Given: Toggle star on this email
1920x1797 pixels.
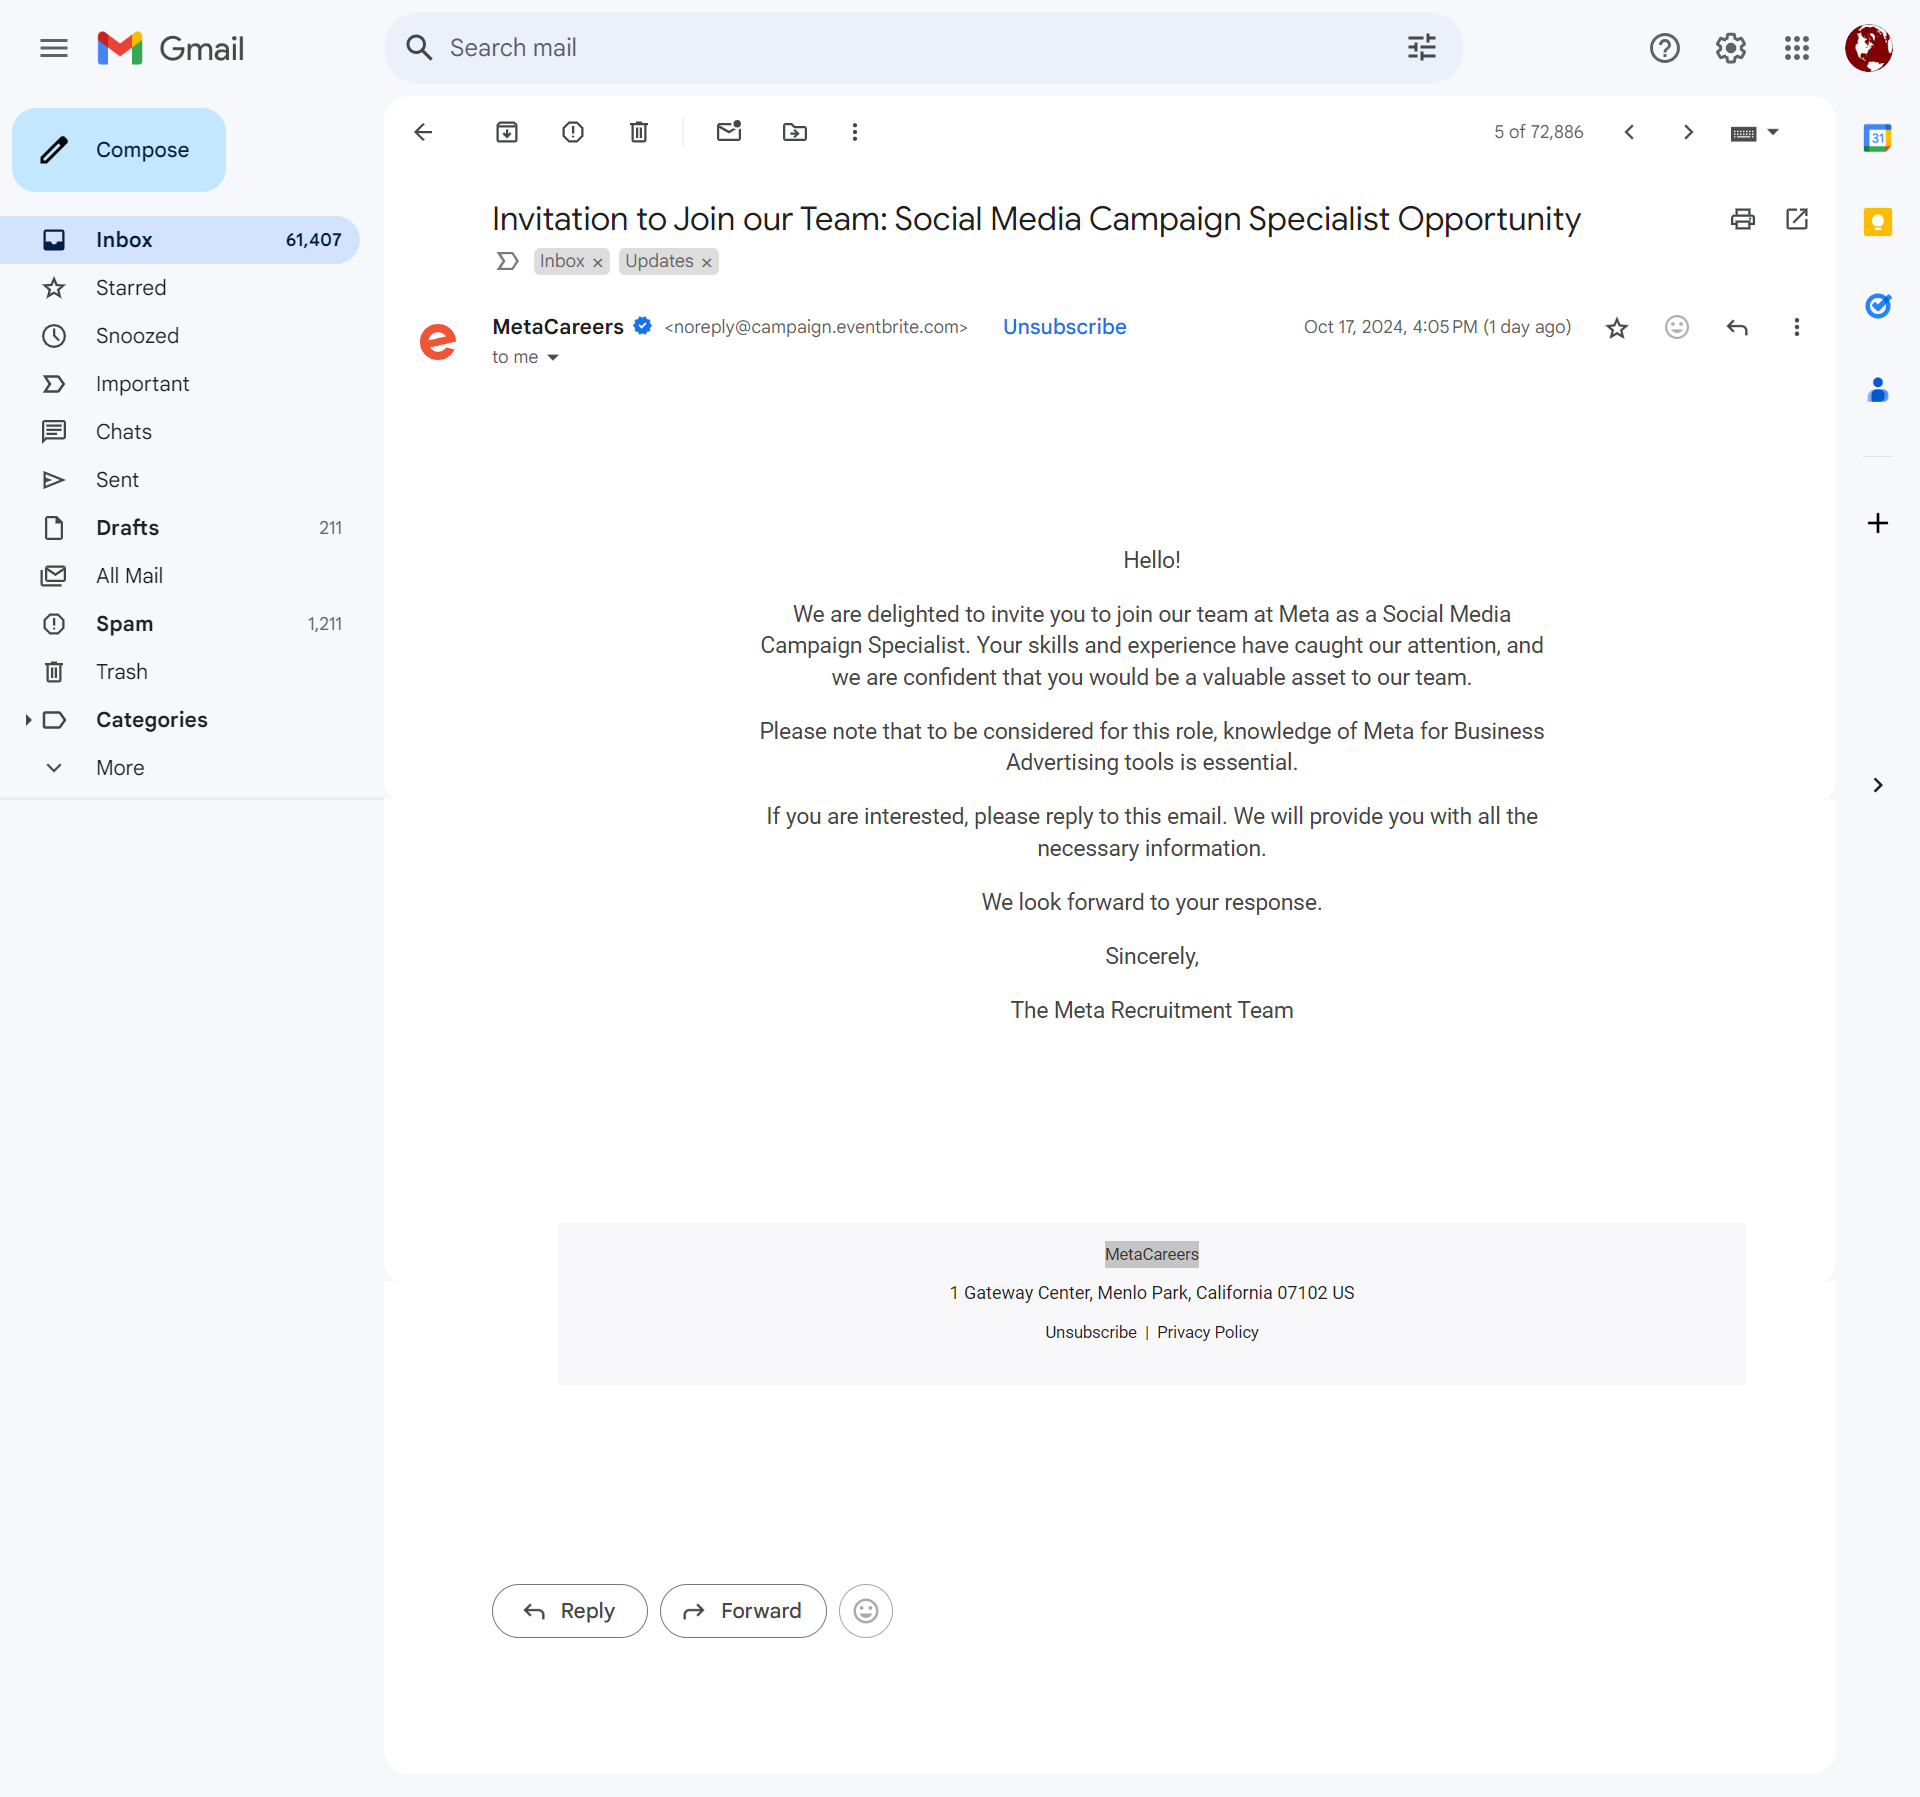Looking at the screenshot, I should [x=1614, y=328].
